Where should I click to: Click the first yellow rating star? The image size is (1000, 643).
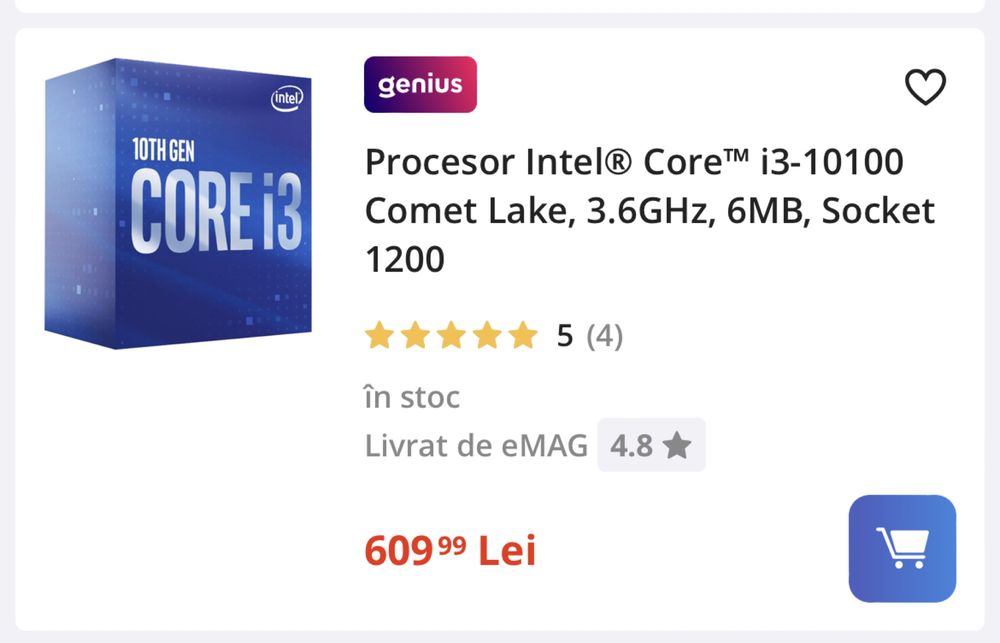pyautogui.click(x=379, y=335)
